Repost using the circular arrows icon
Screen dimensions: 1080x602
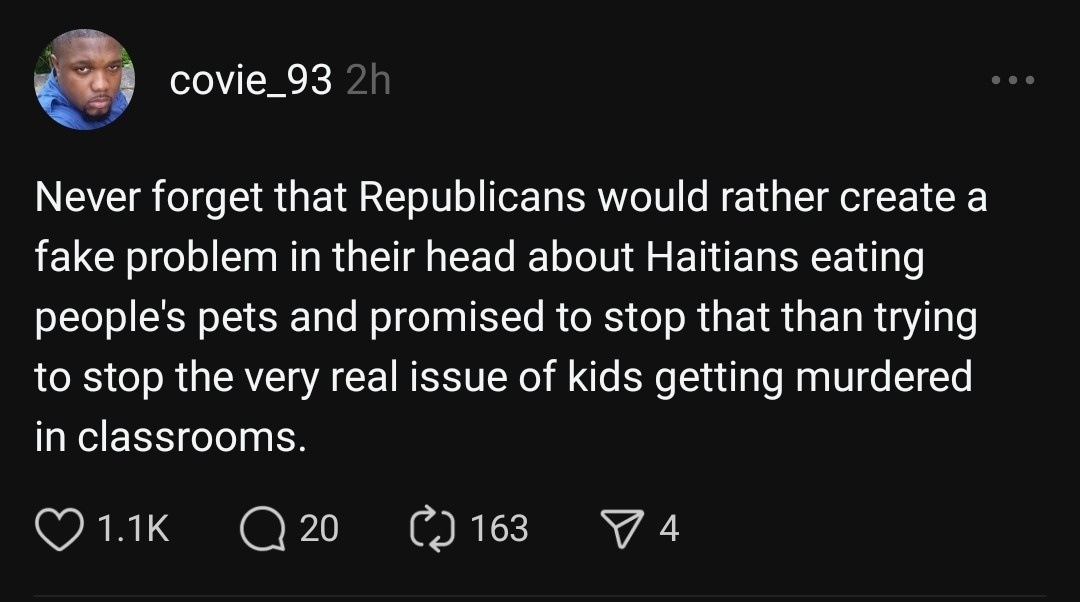[434, 527]
